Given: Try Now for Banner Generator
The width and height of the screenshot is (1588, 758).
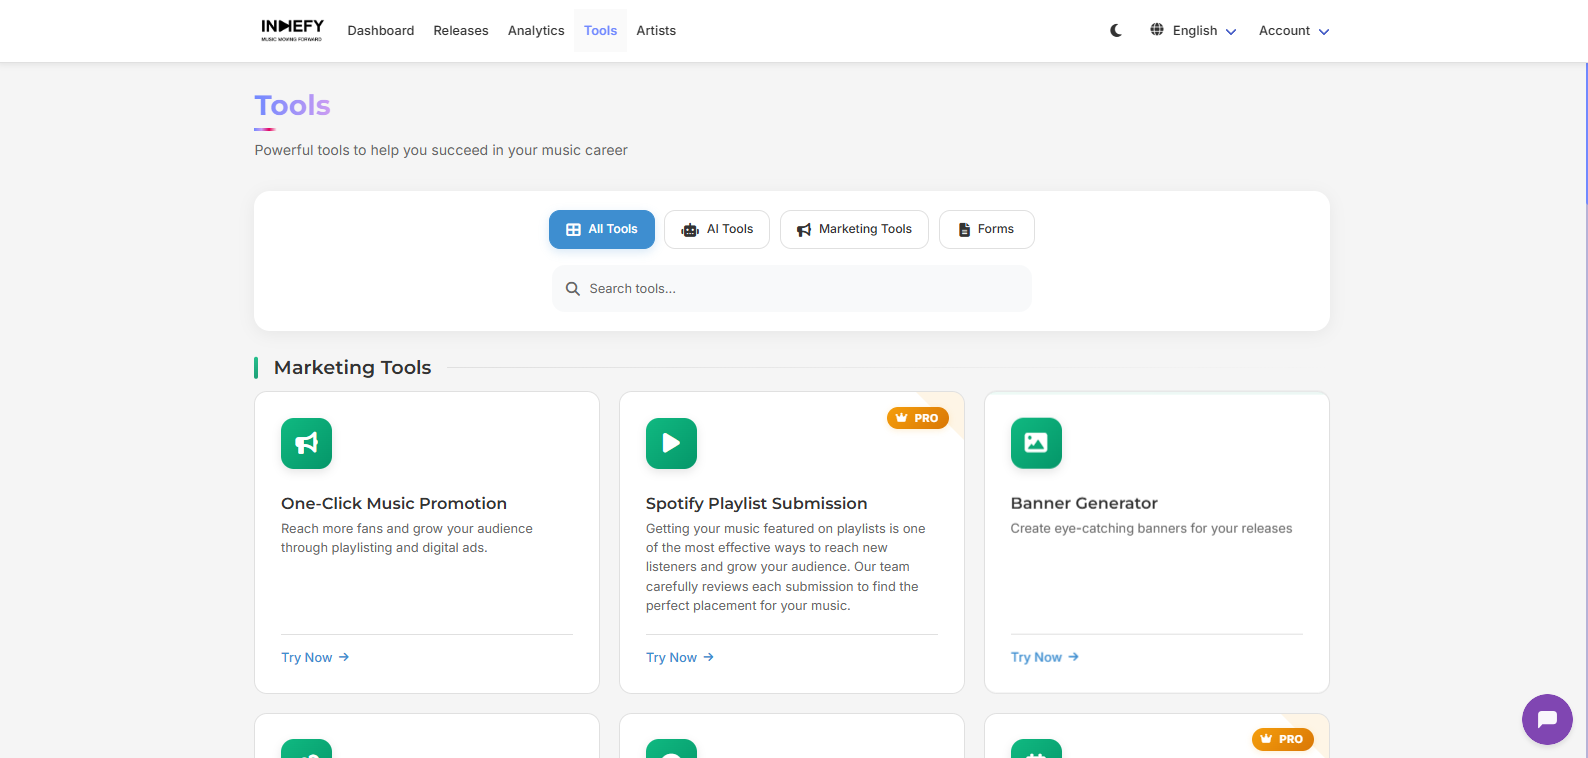Looking at the screenshot, I should point(1045,657).
